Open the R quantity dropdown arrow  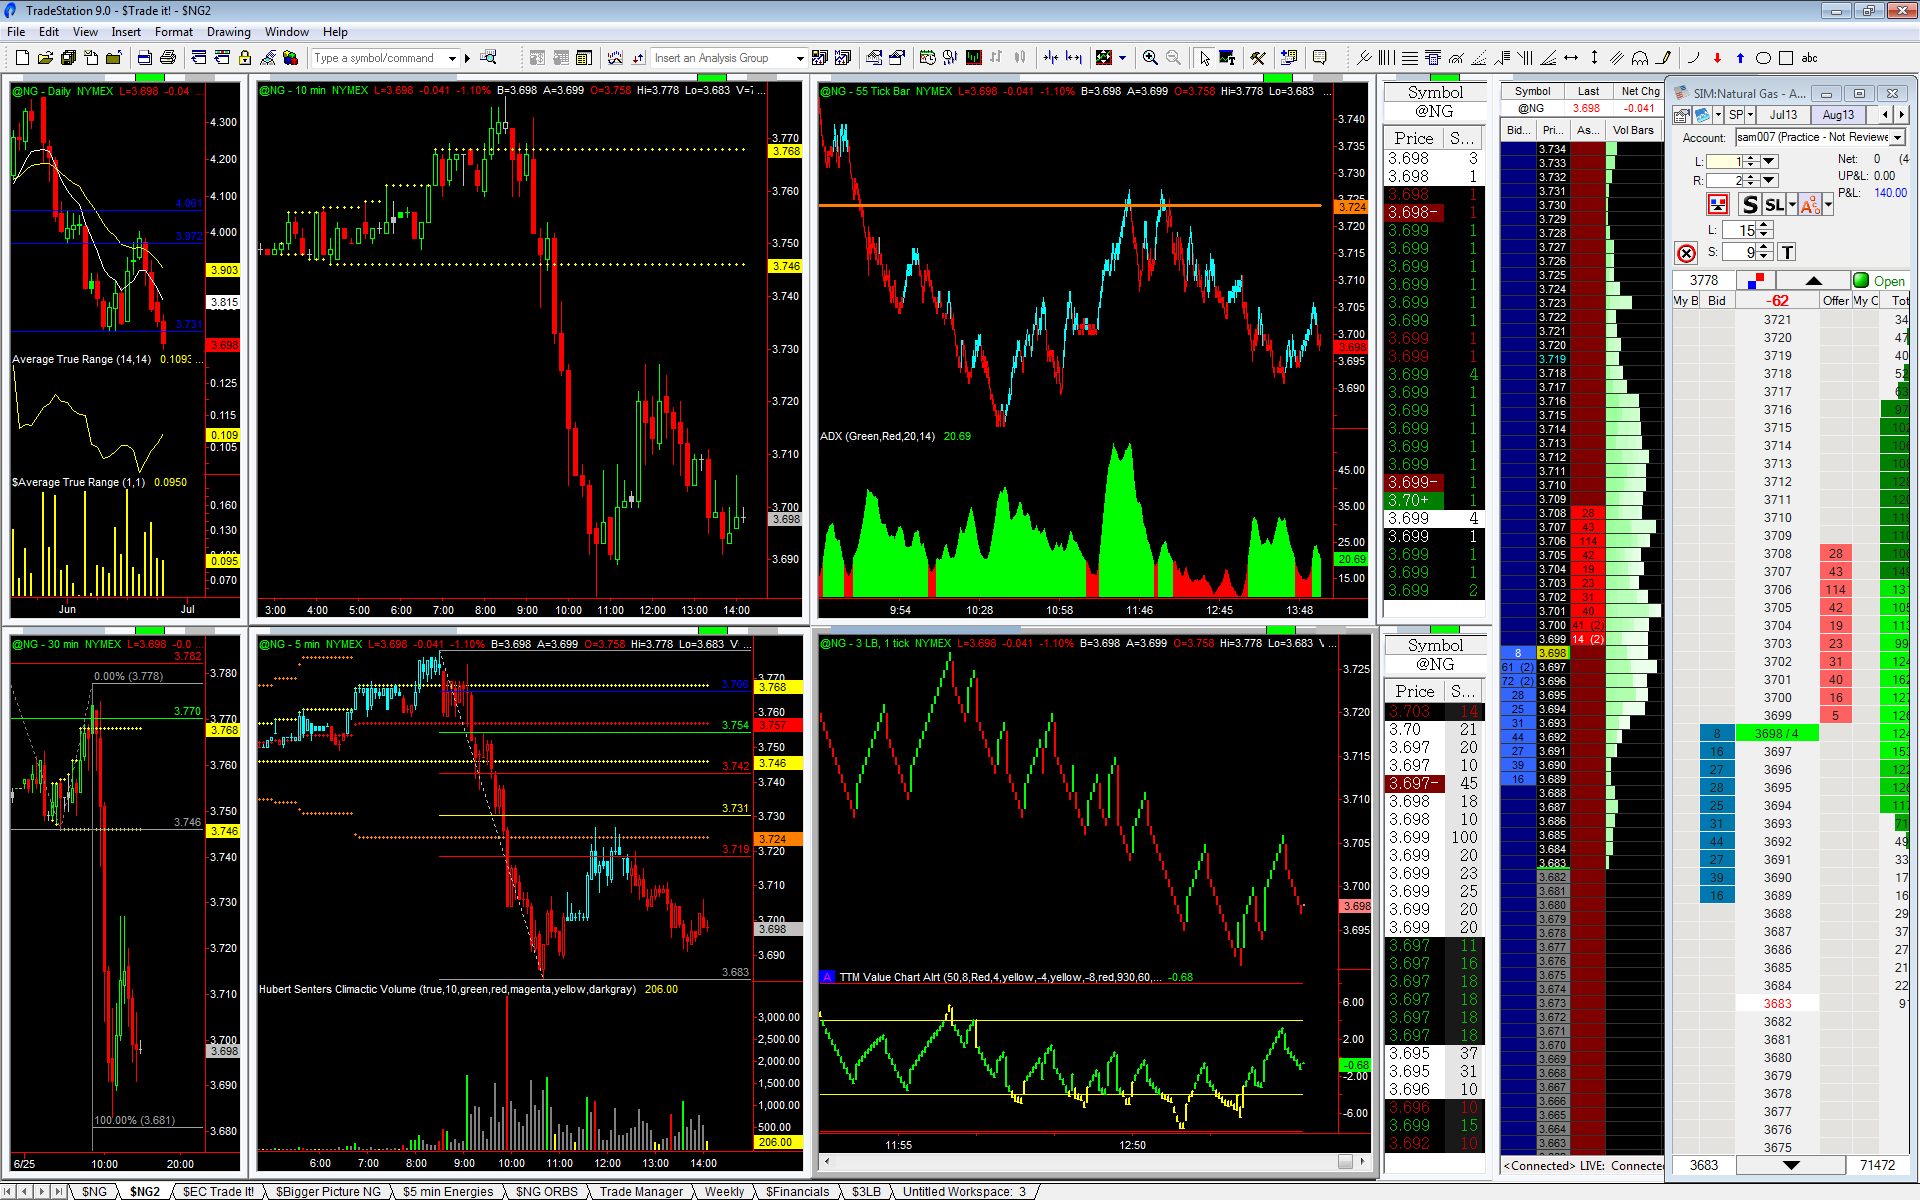coord(1769,180)
